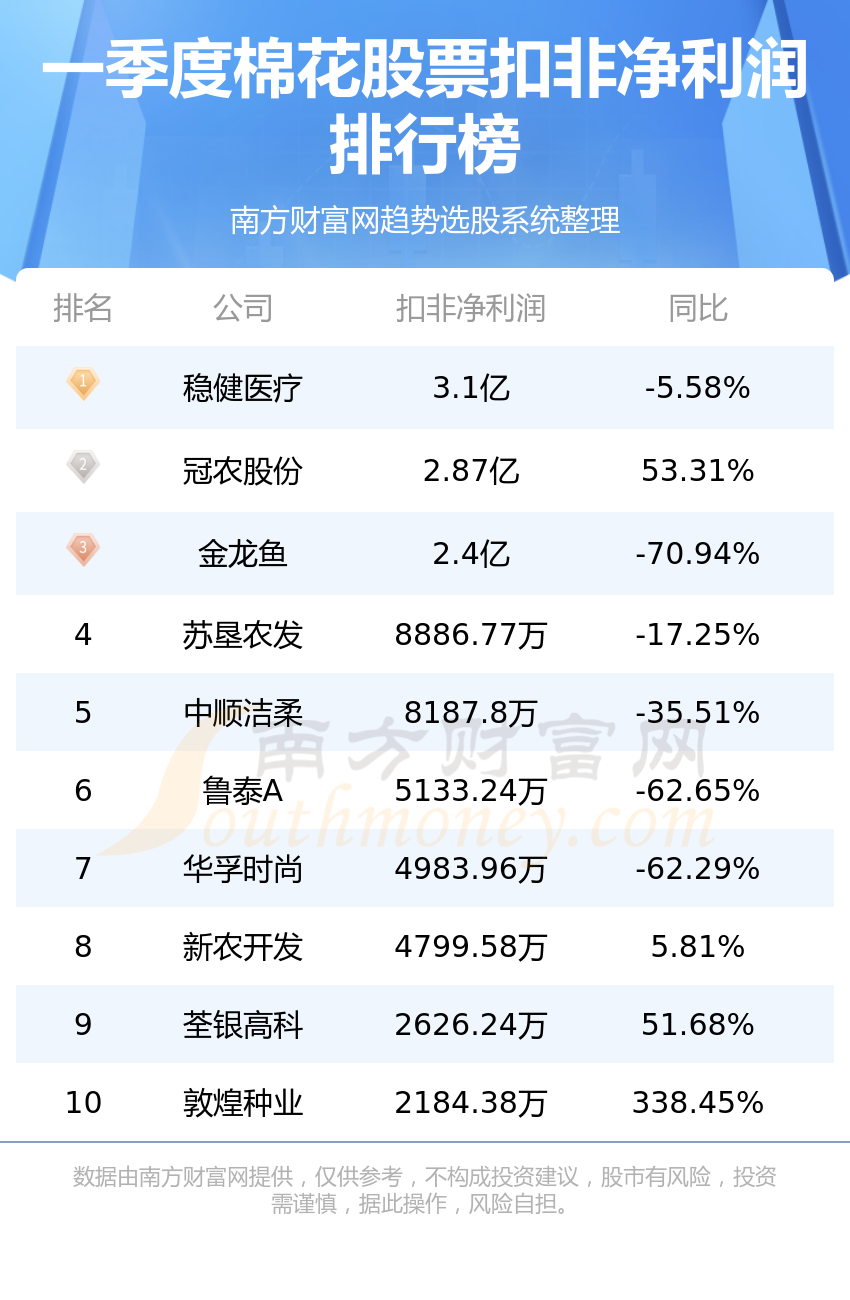Select the 公司 column header
The width and height of the screenshot is (850, 1300).
coord(243,309)
